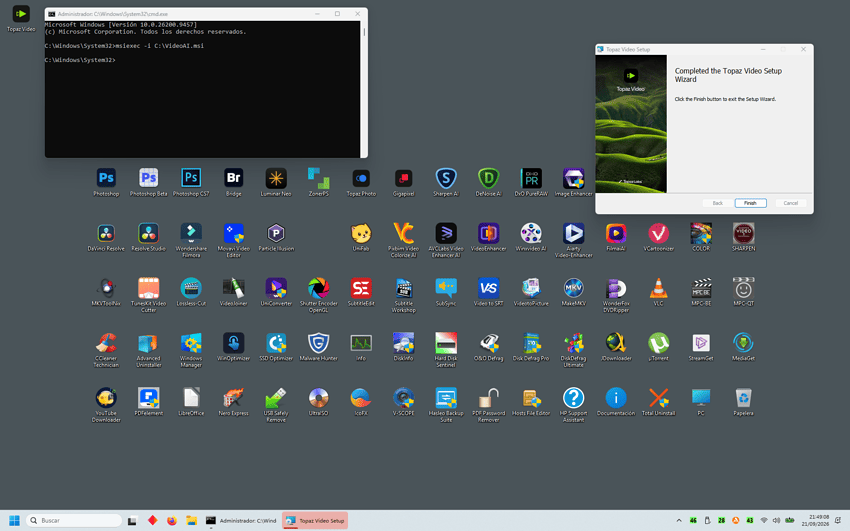850x531 pixels.
Task: Launch MakeMKV from the desktop
Action: coord(574,292)
